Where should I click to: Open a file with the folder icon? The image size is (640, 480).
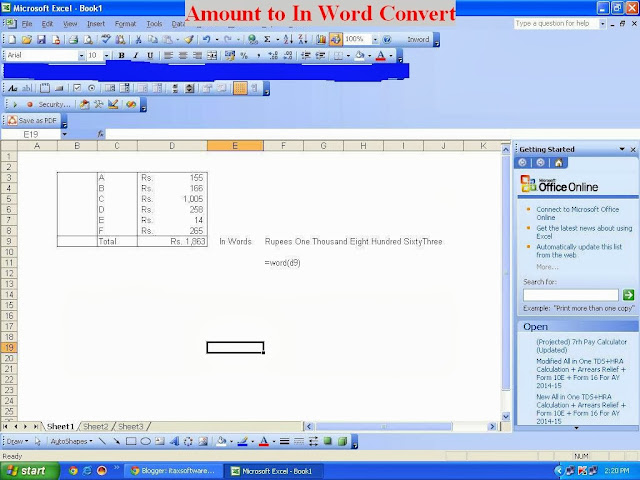pyautogui.click(x=27, y=39)
